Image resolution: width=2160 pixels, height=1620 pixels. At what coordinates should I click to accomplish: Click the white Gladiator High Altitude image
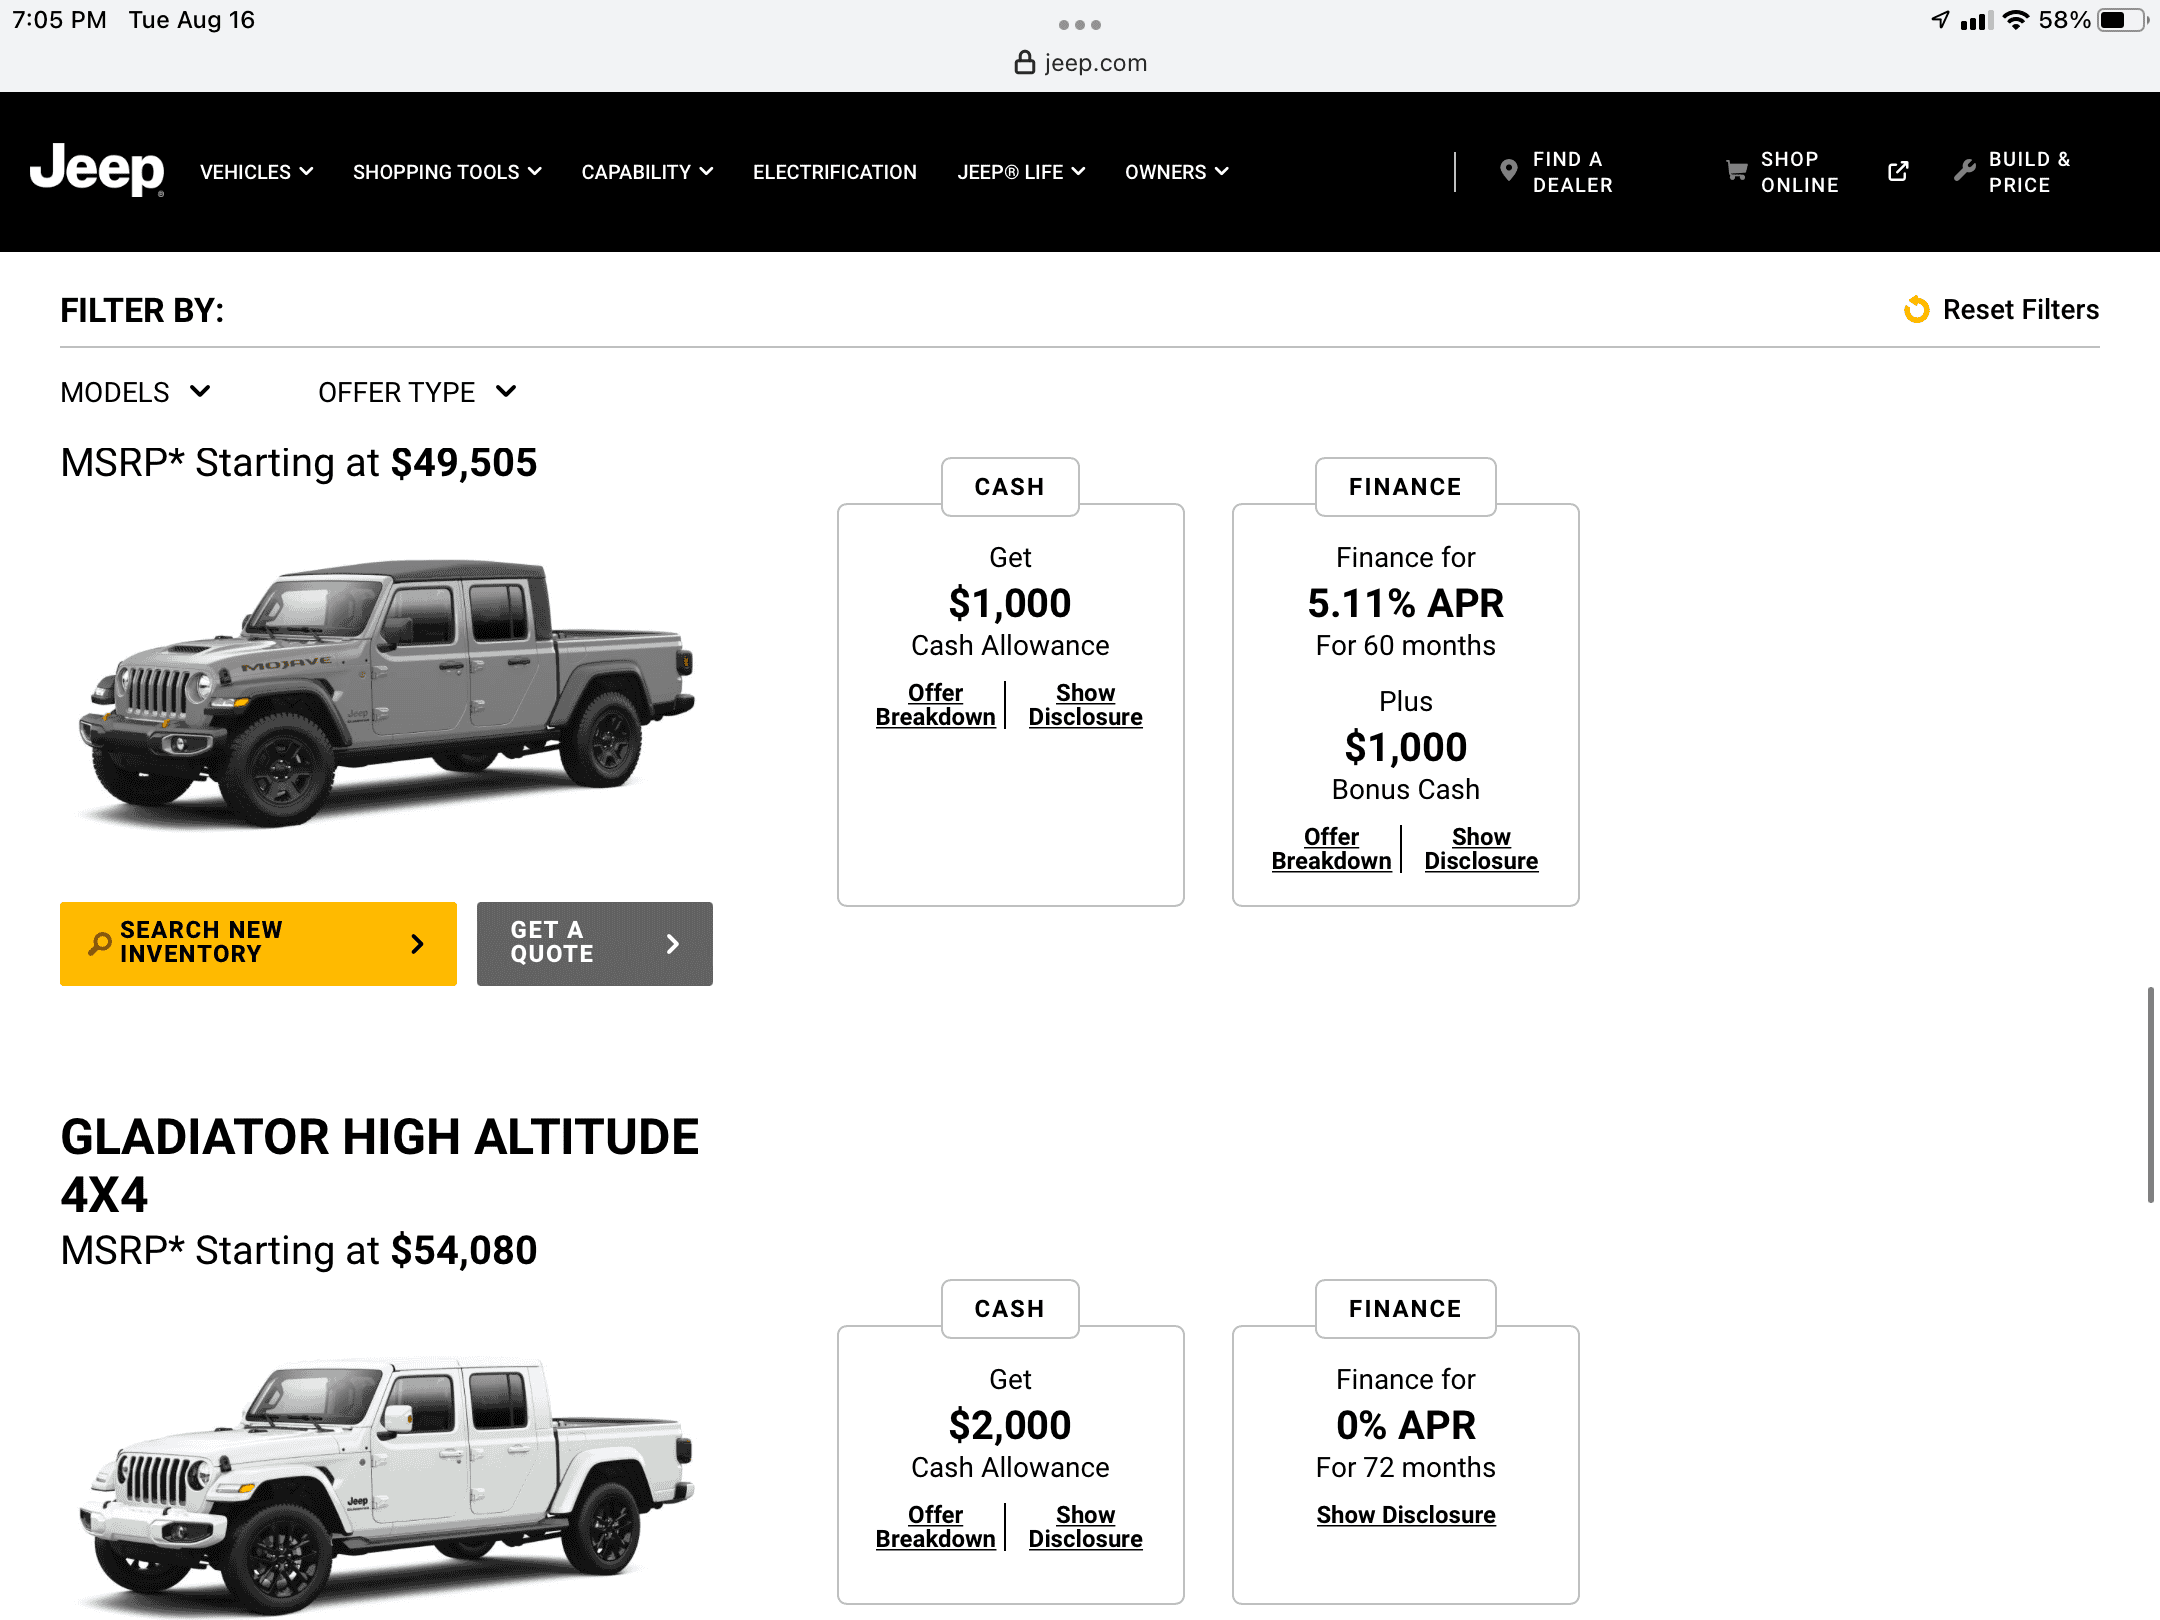pyautogui.click(x=386, y=1487)
